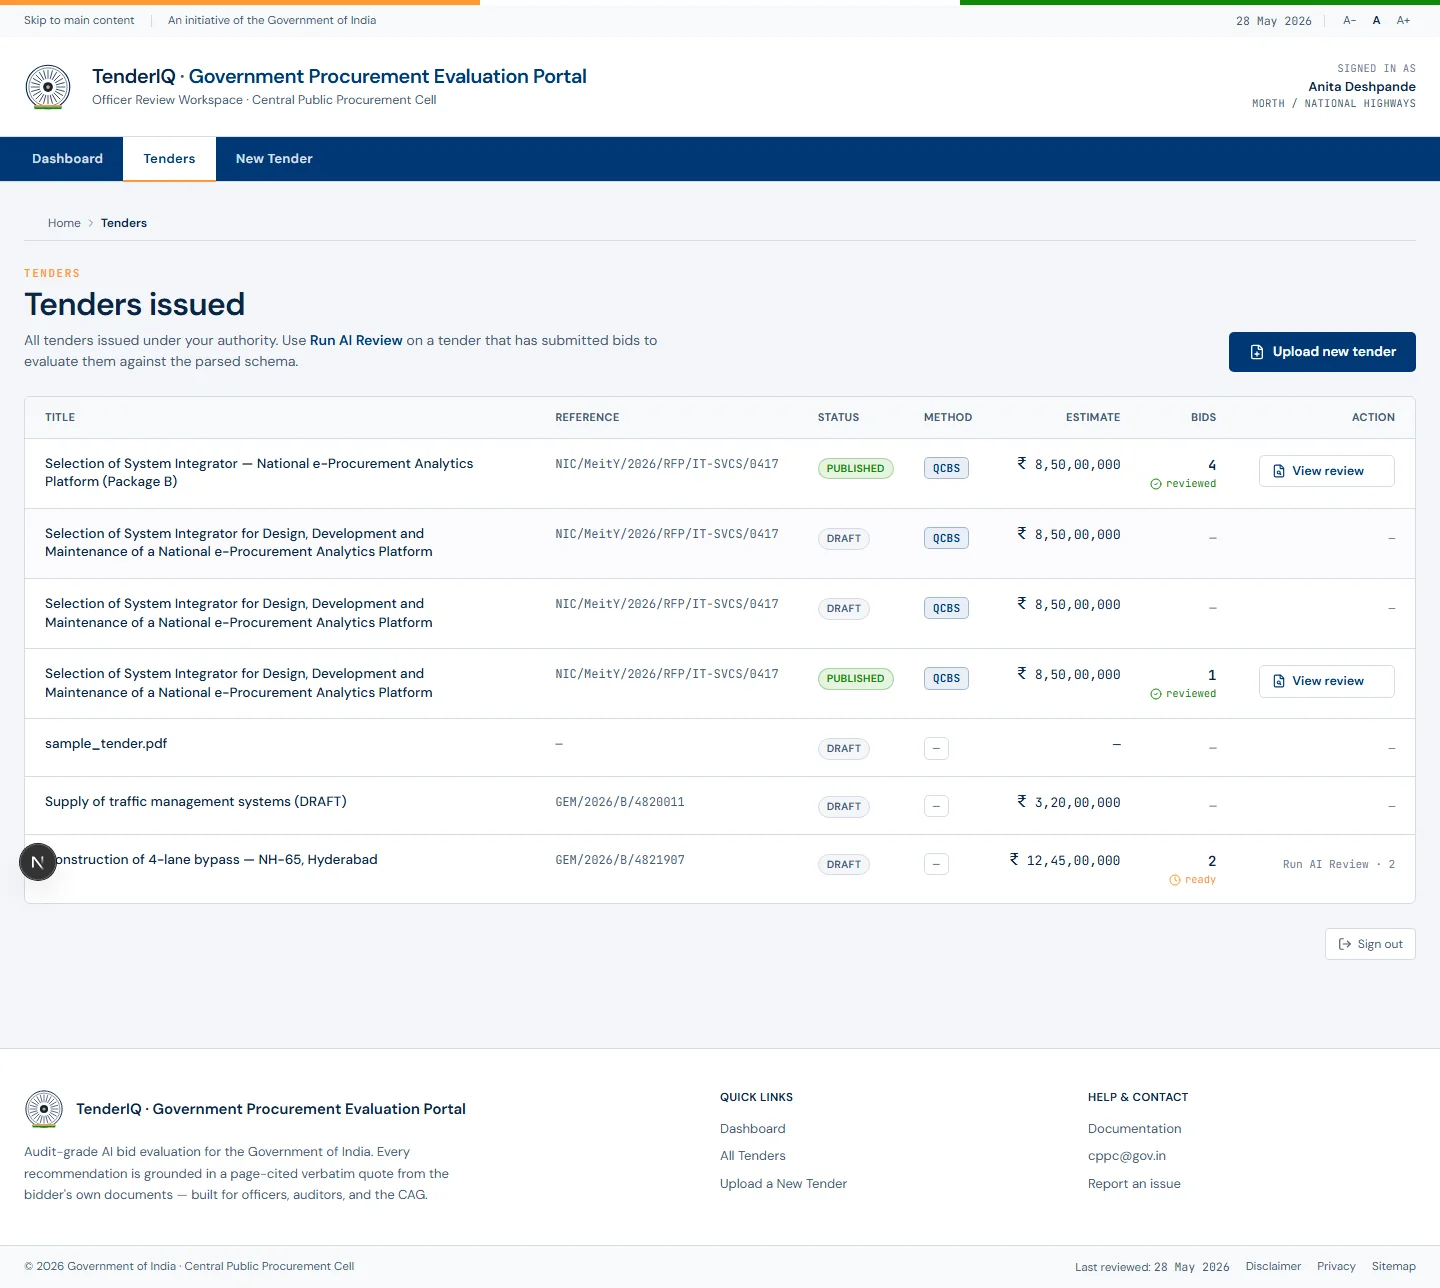The width and height of the screenshot is (1440, 1288).
Task: Click Run AI Review link in description
Action: coord(356,340)
